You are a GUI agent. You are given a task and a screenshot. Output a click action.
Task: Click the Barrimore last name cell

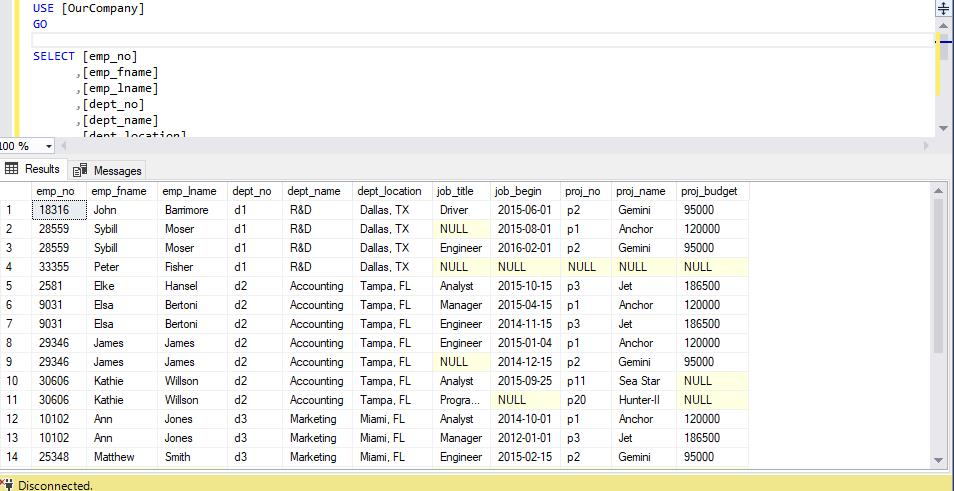192,210
